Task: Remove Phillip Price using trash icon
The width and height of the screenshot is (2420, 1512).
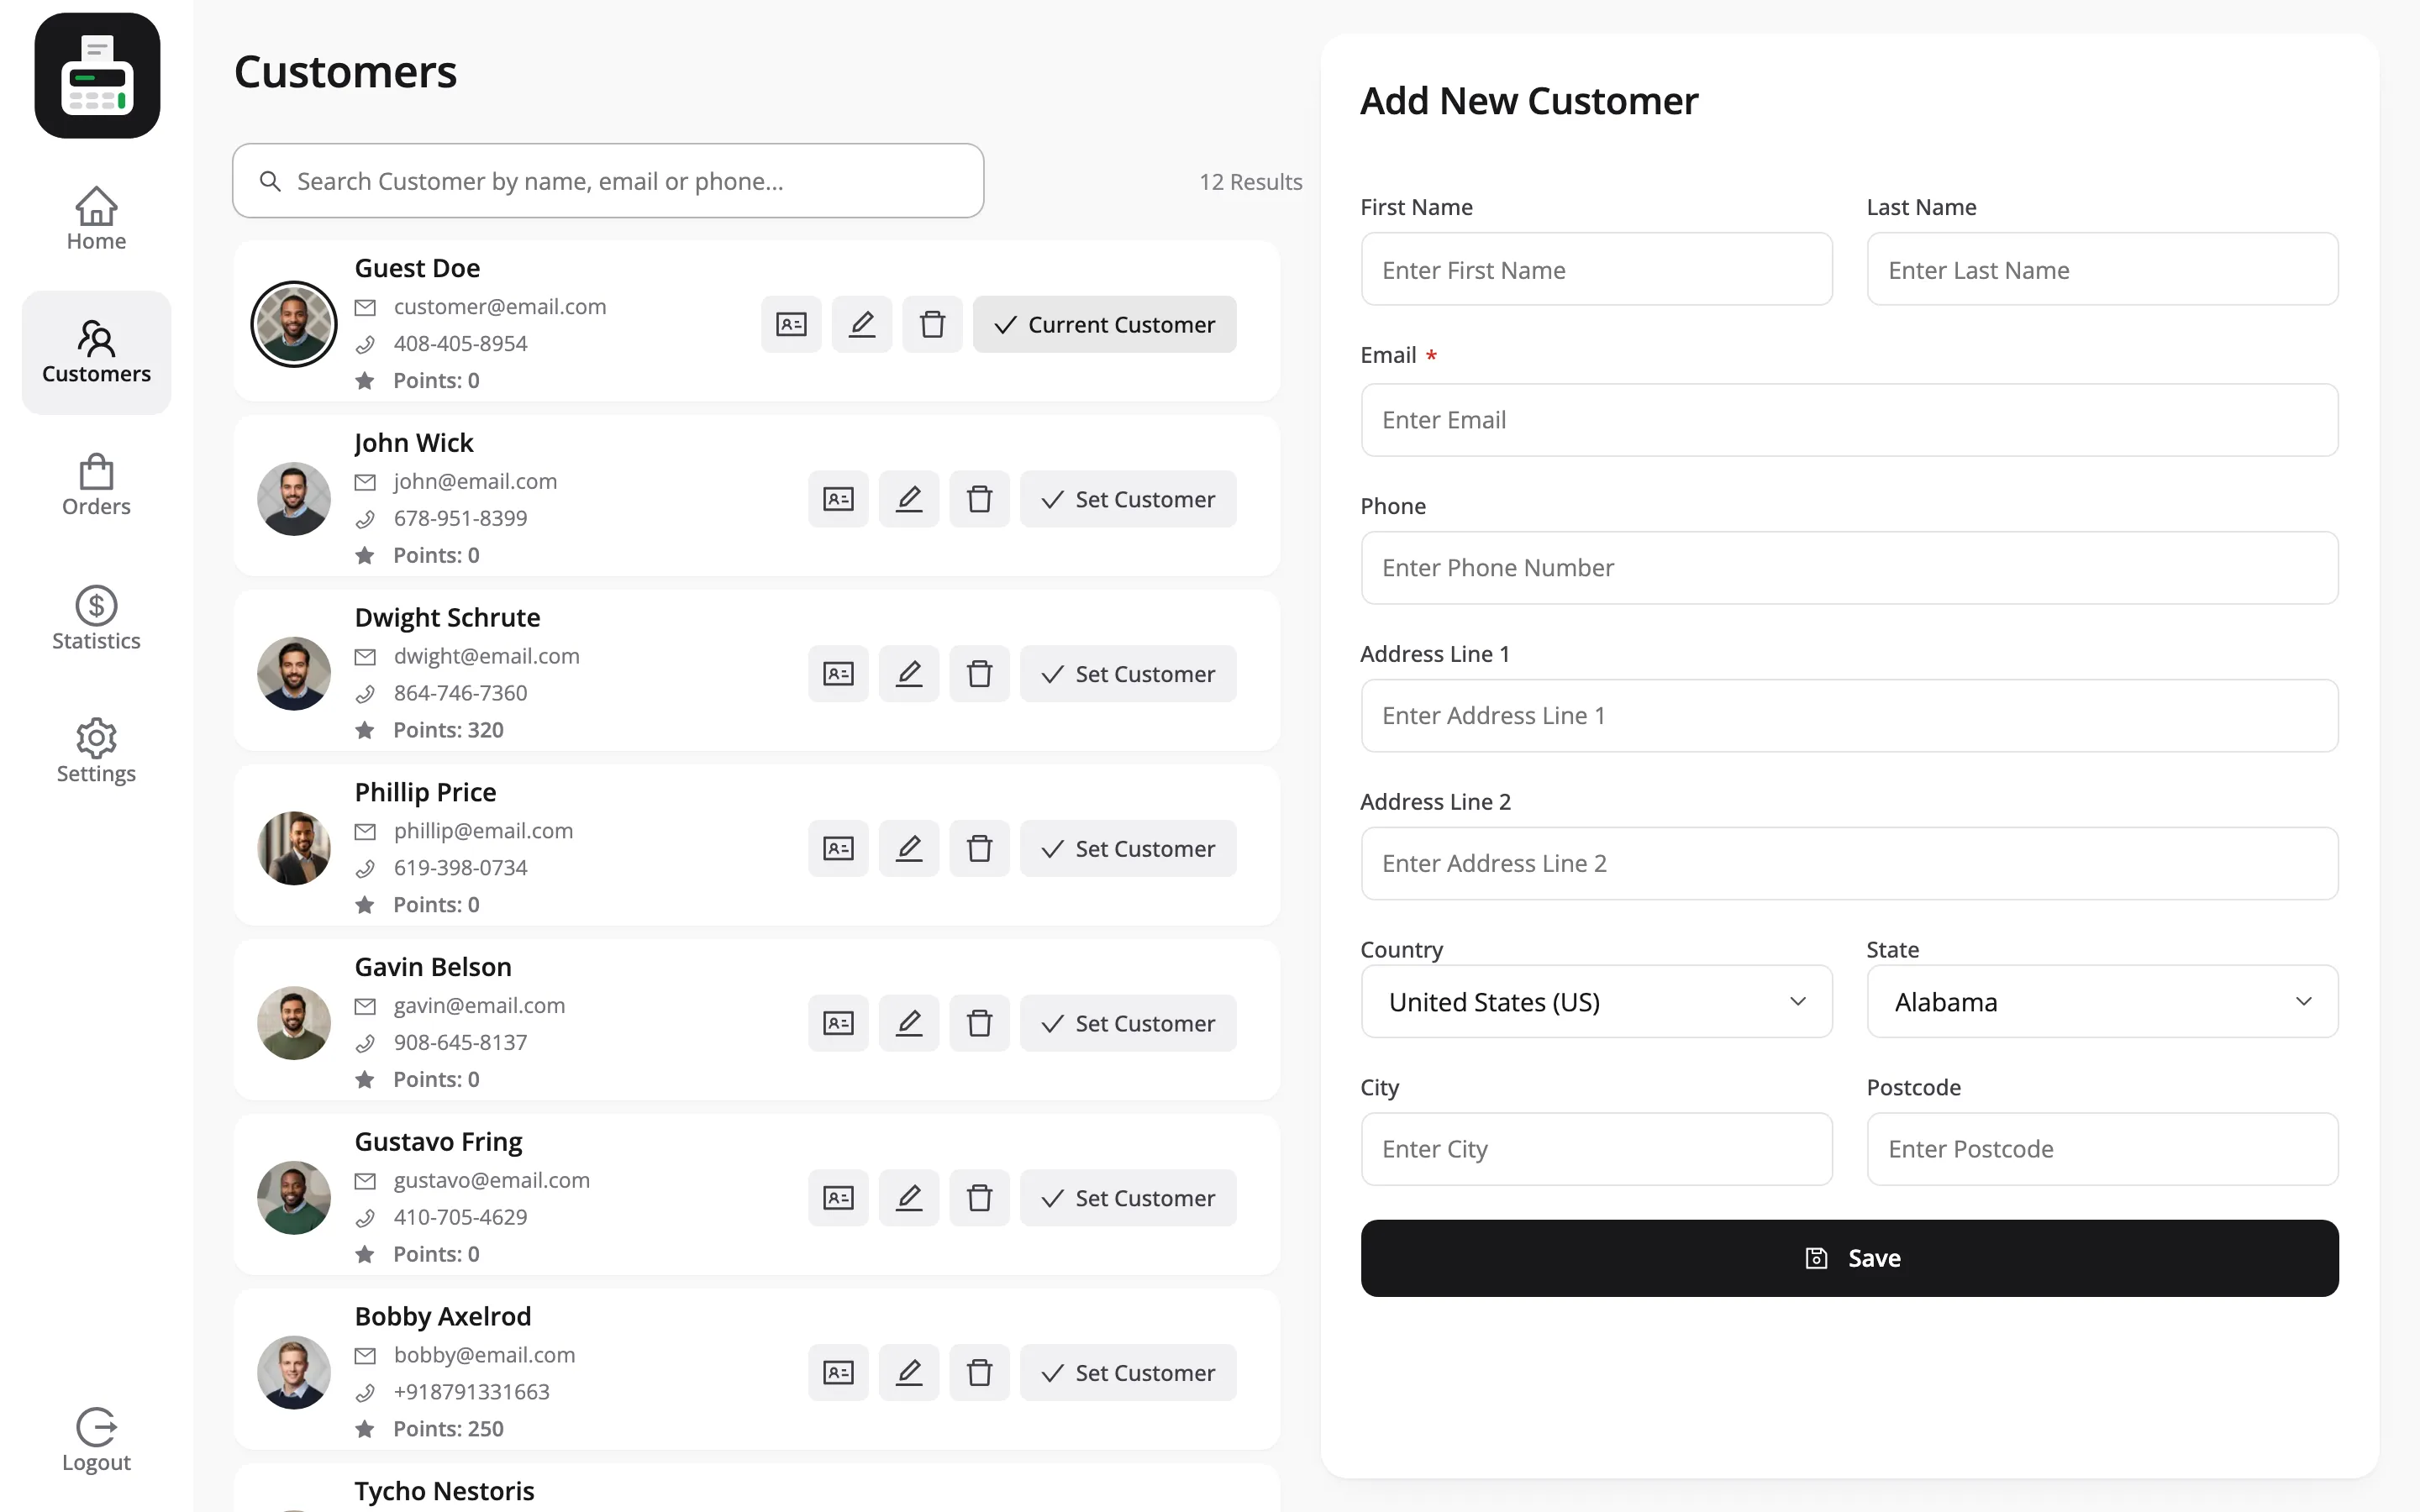Action: [x=979, y=849]
